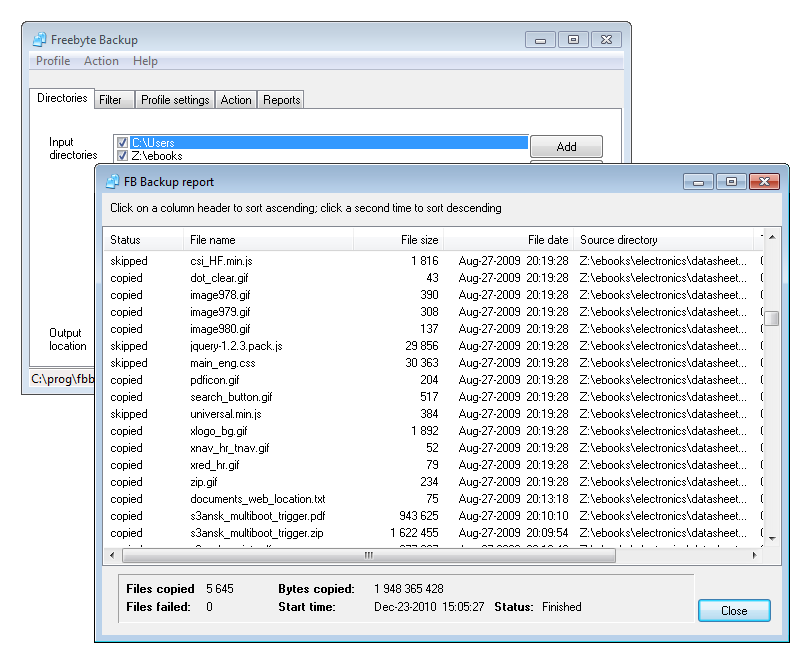Click the file size value 1 622 455
The width and height of the screenshot is (812, 661).
tap(414, 533)
